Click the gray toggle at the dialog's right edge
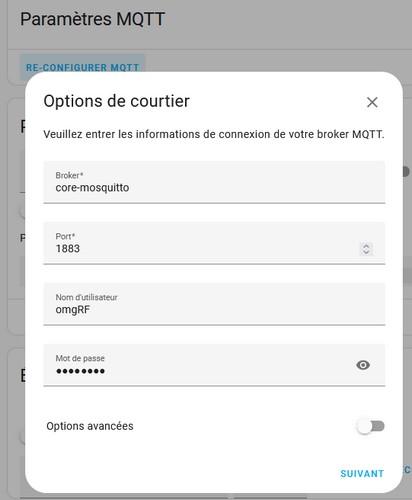The image size is (412, 500). tap(406, 172)
